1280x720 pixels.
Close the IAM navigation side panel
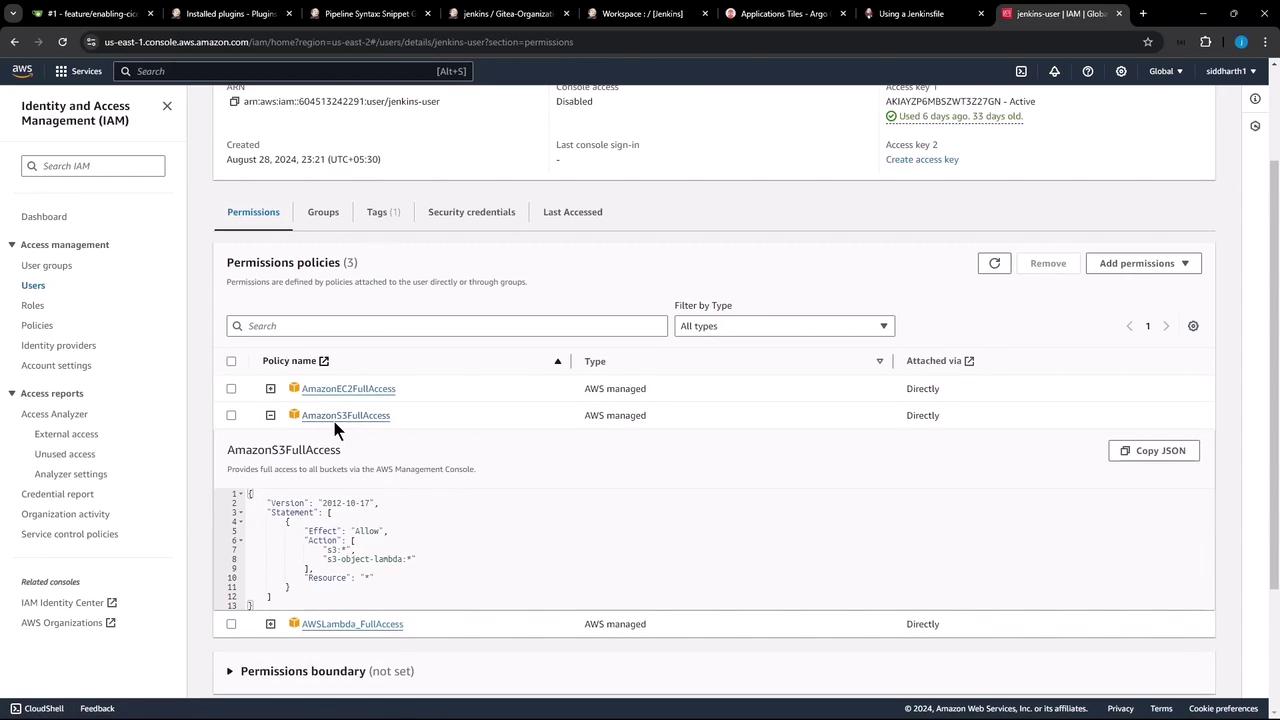coord(167,106)
